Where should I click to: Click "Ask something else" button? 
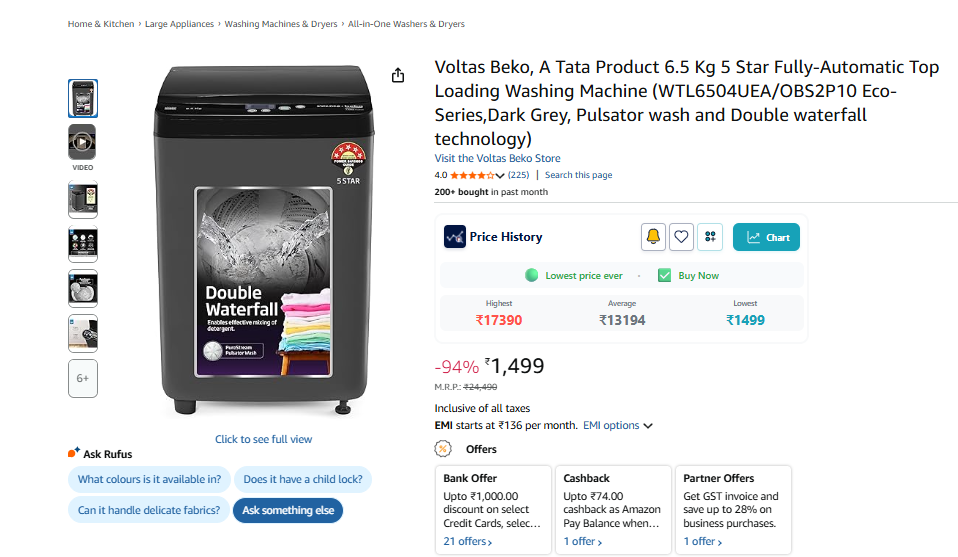click(x=288, y=510)
